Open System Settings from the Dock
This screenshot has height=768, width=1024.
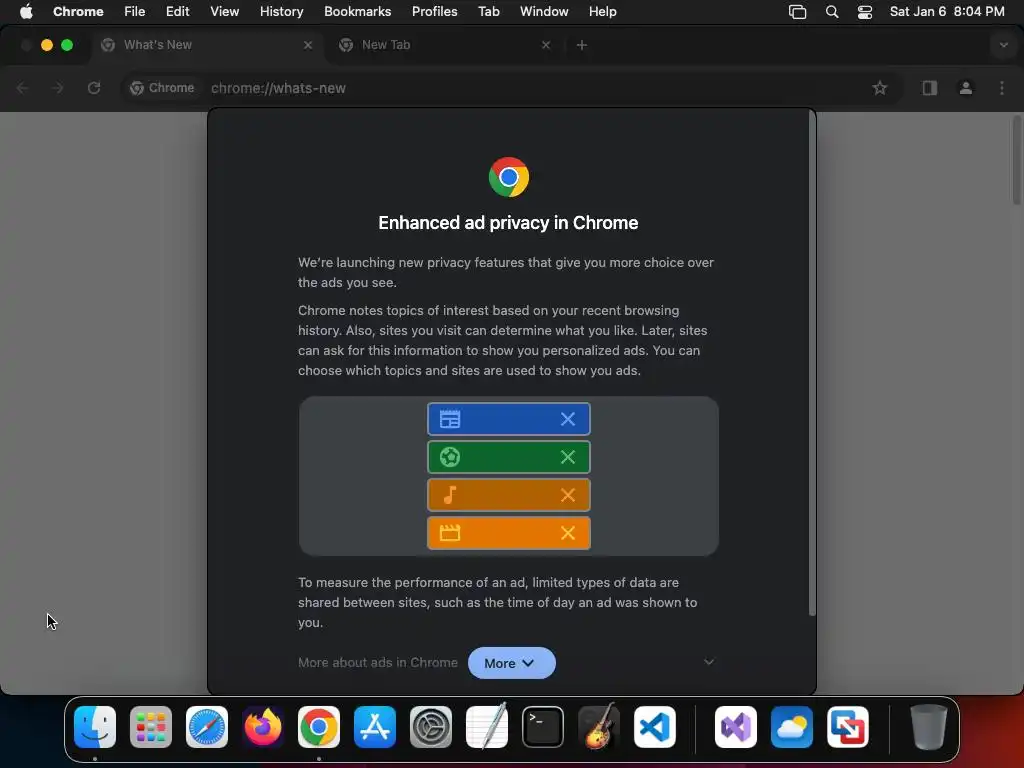[431, 727]
